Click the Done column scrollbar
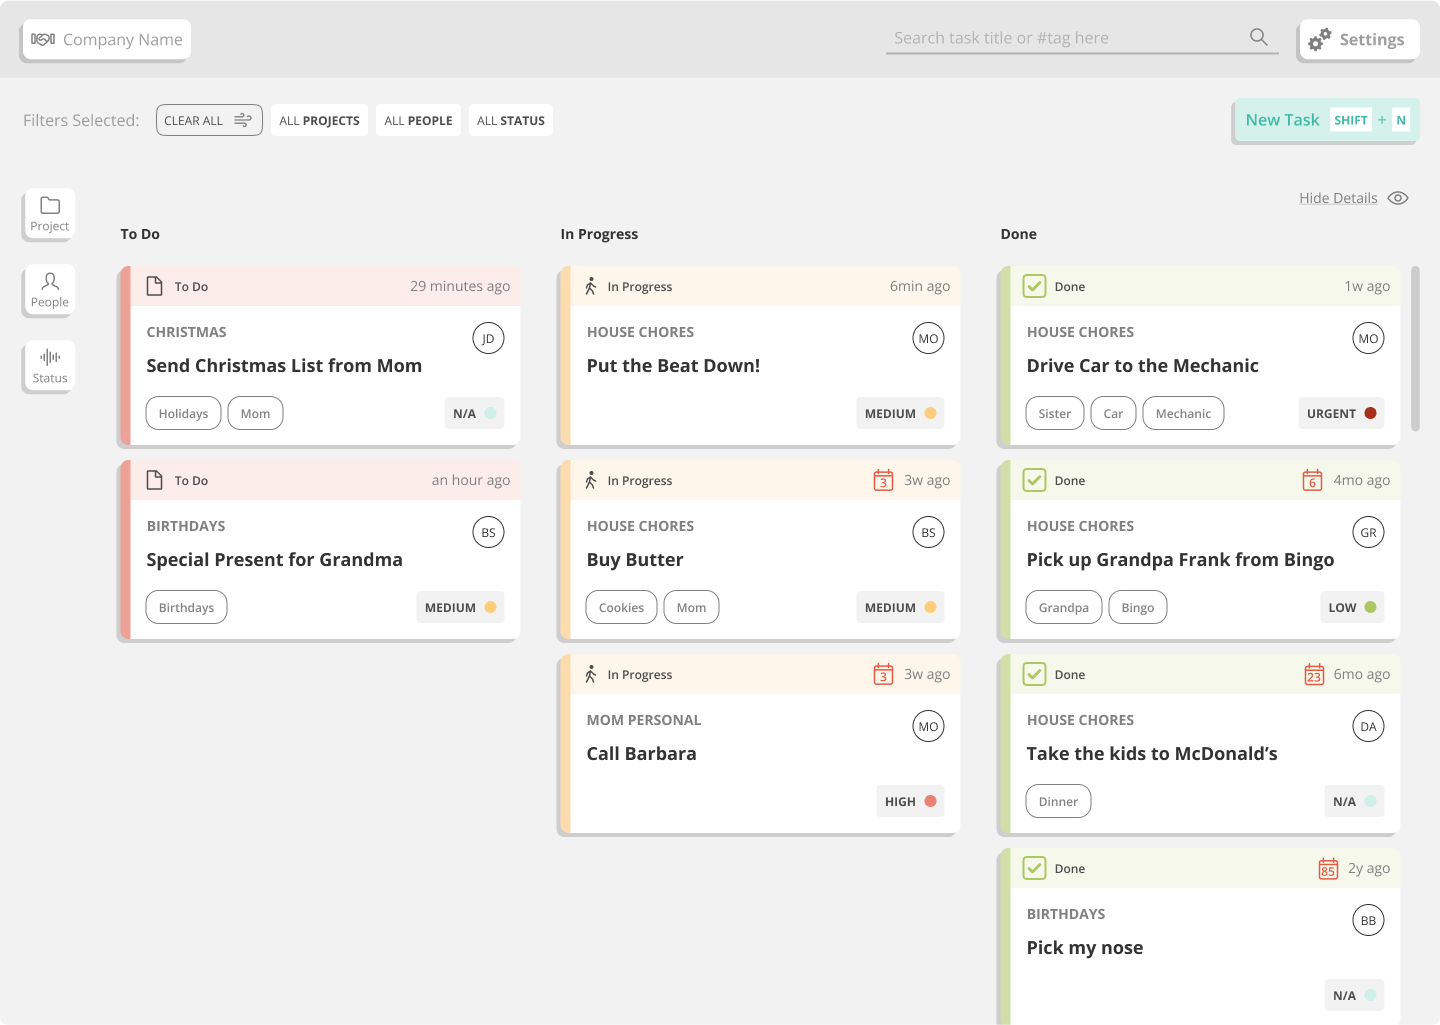The height and width of the screenshot is (1025, 1440). tap(1415, 348)
